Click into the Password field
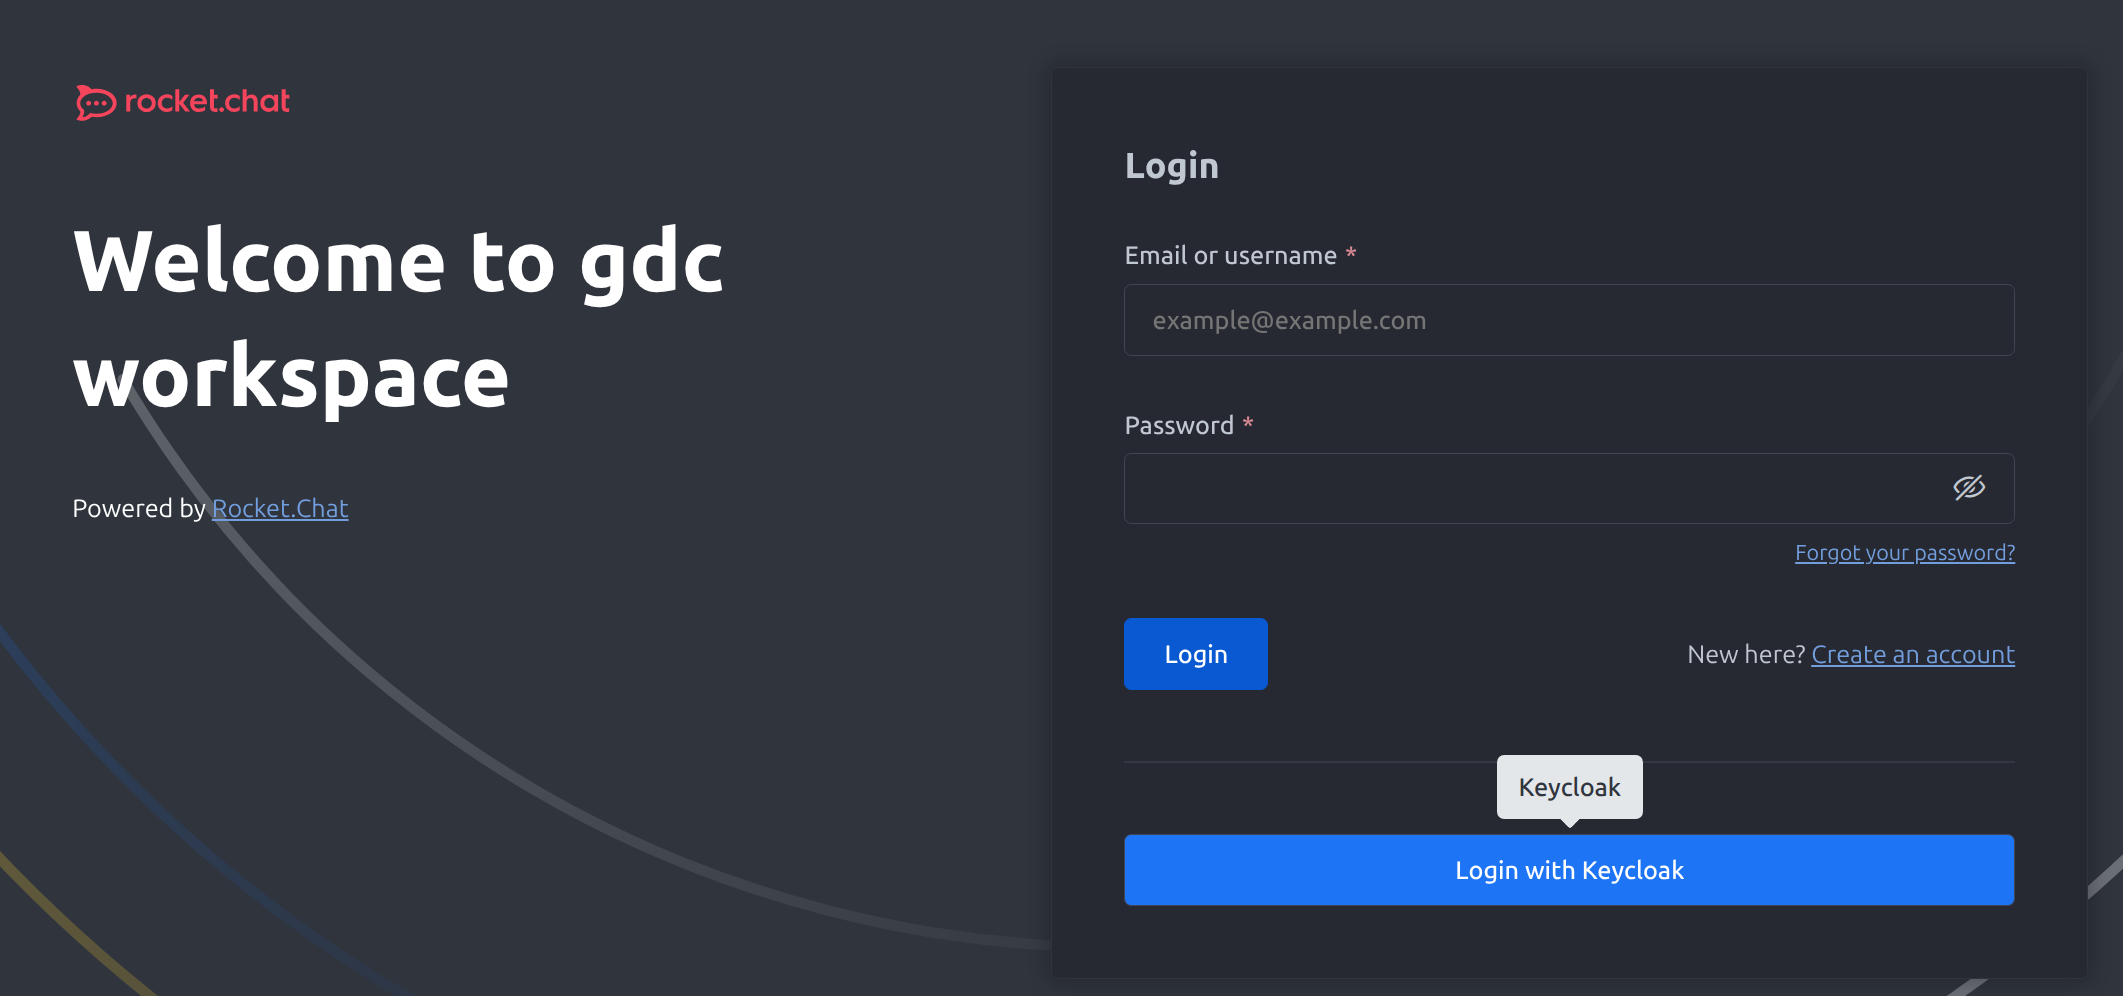 click(1569, 488)
